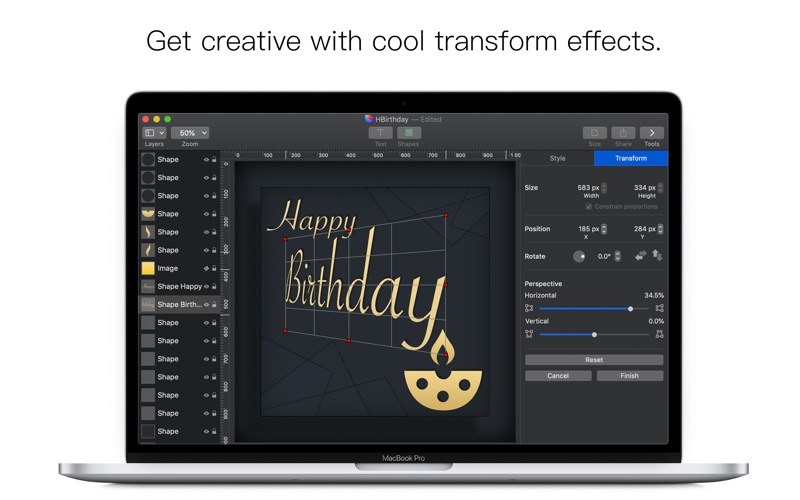
Task: Click the HBirthday document title
Action: 392,119
